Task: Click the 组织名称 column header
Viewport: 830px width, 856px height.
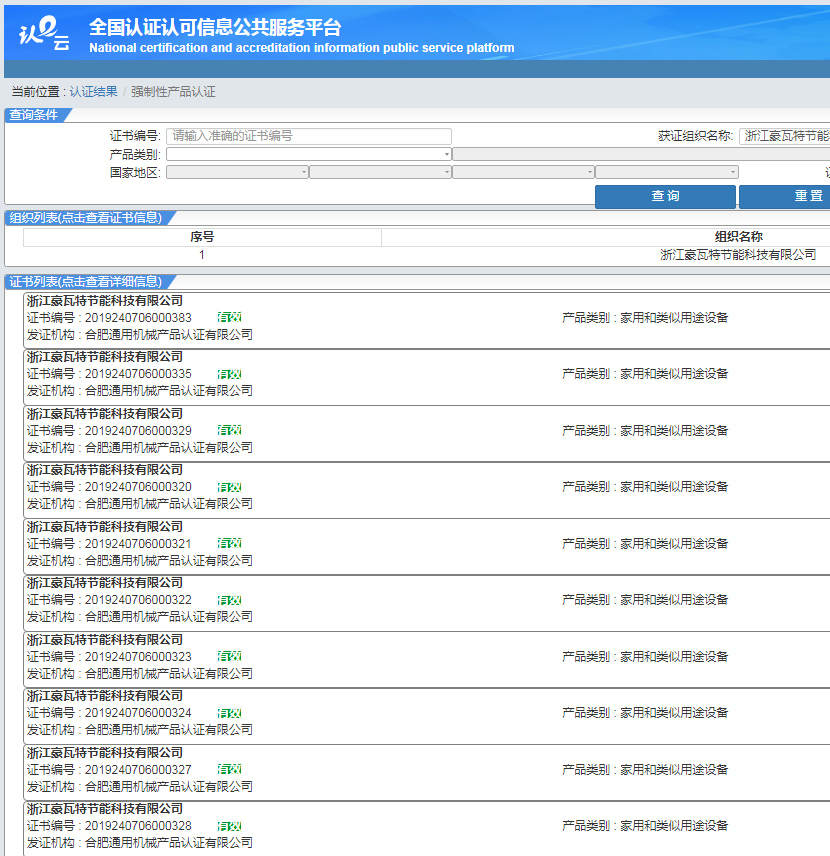Action: click(738, 237)
